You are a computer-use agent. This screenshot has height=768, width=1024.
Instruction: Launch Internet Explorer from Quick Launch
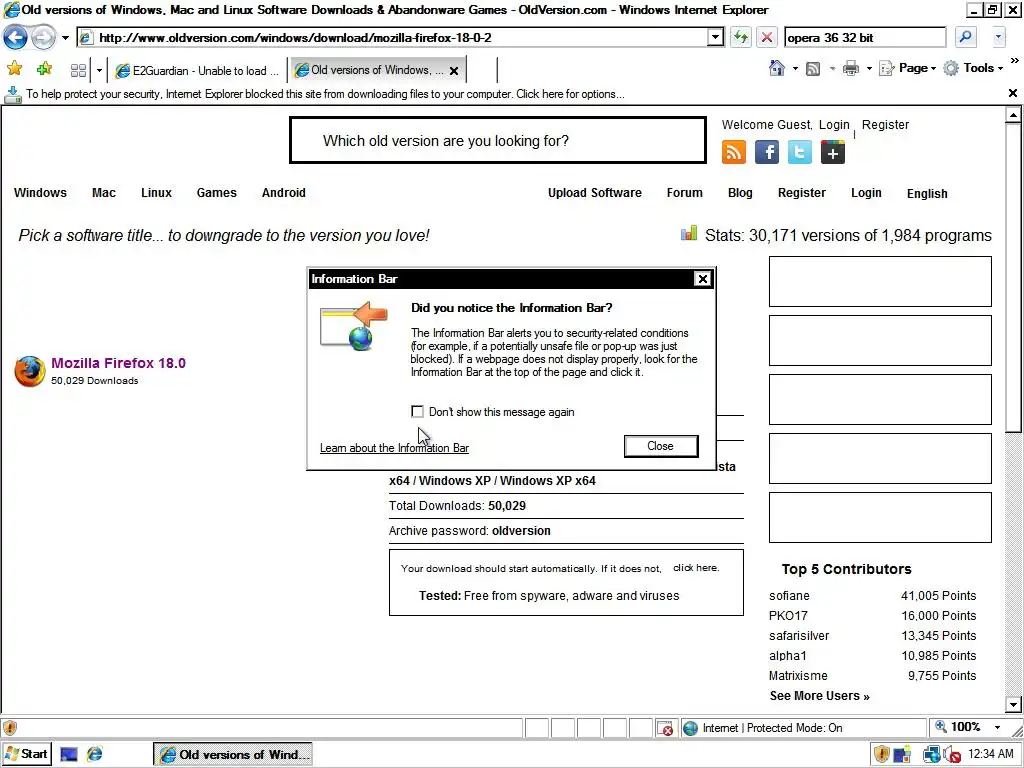pyautogui.click(x=95, y=754)
